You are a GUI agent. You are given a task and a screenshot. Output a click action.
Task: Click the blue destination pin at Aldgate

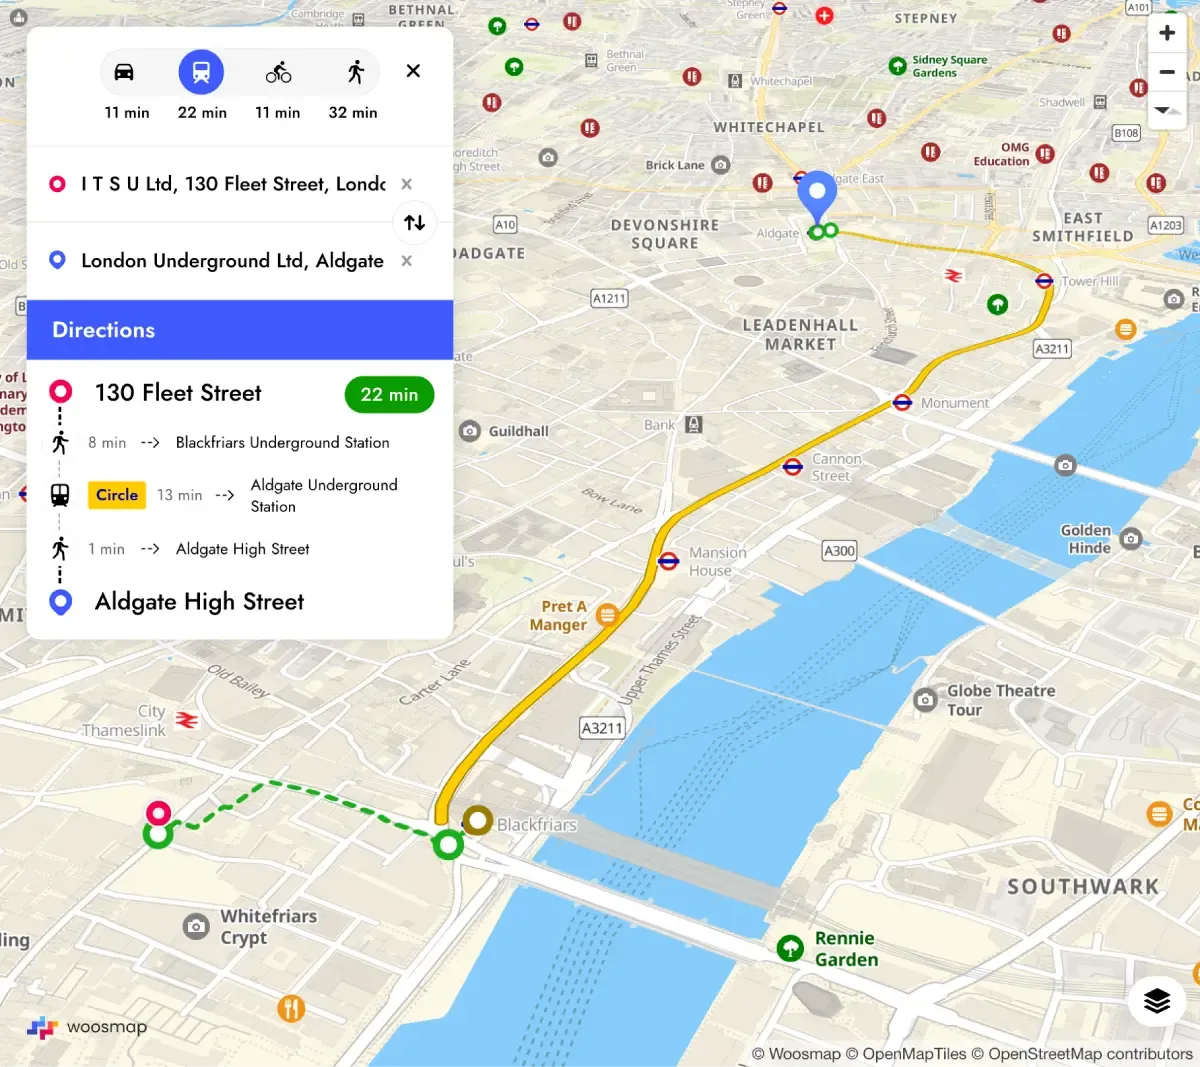(817, 197)
